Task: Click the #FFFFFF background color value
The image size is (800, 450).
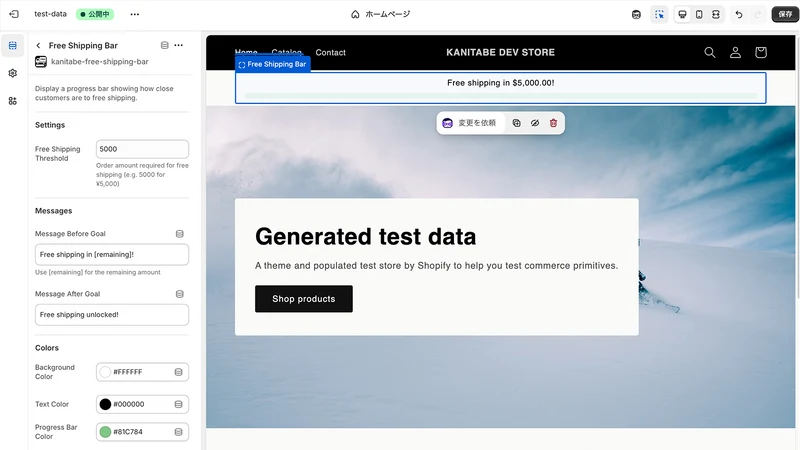Action: pos(128,372)
